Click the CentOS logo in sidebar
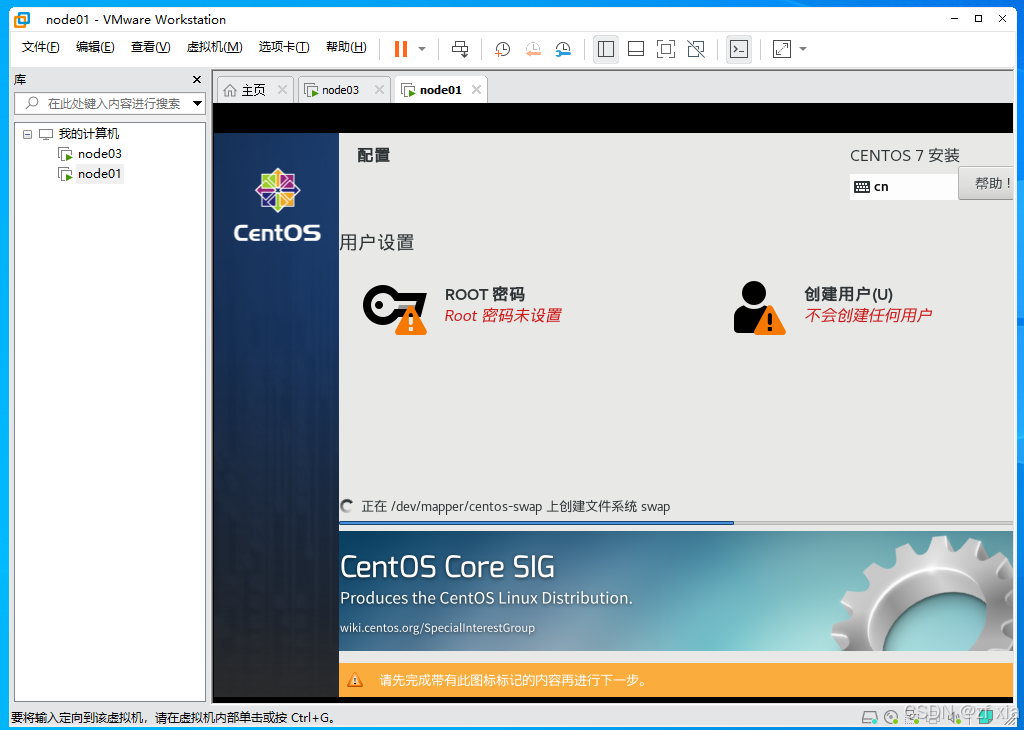The image size is (1024, 730). [x=278, y=206]
